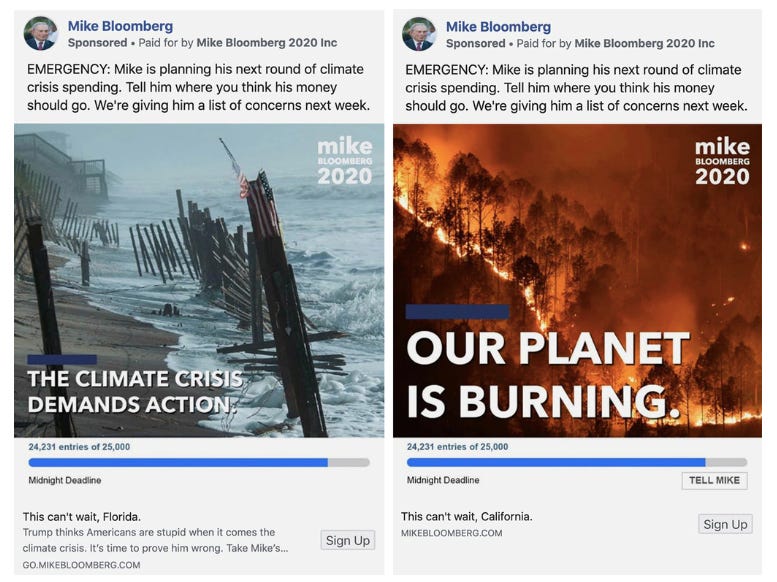Click MIKEBLOOMBERG.COM link in right ad

pyautogui.click(x=452, y=533)
